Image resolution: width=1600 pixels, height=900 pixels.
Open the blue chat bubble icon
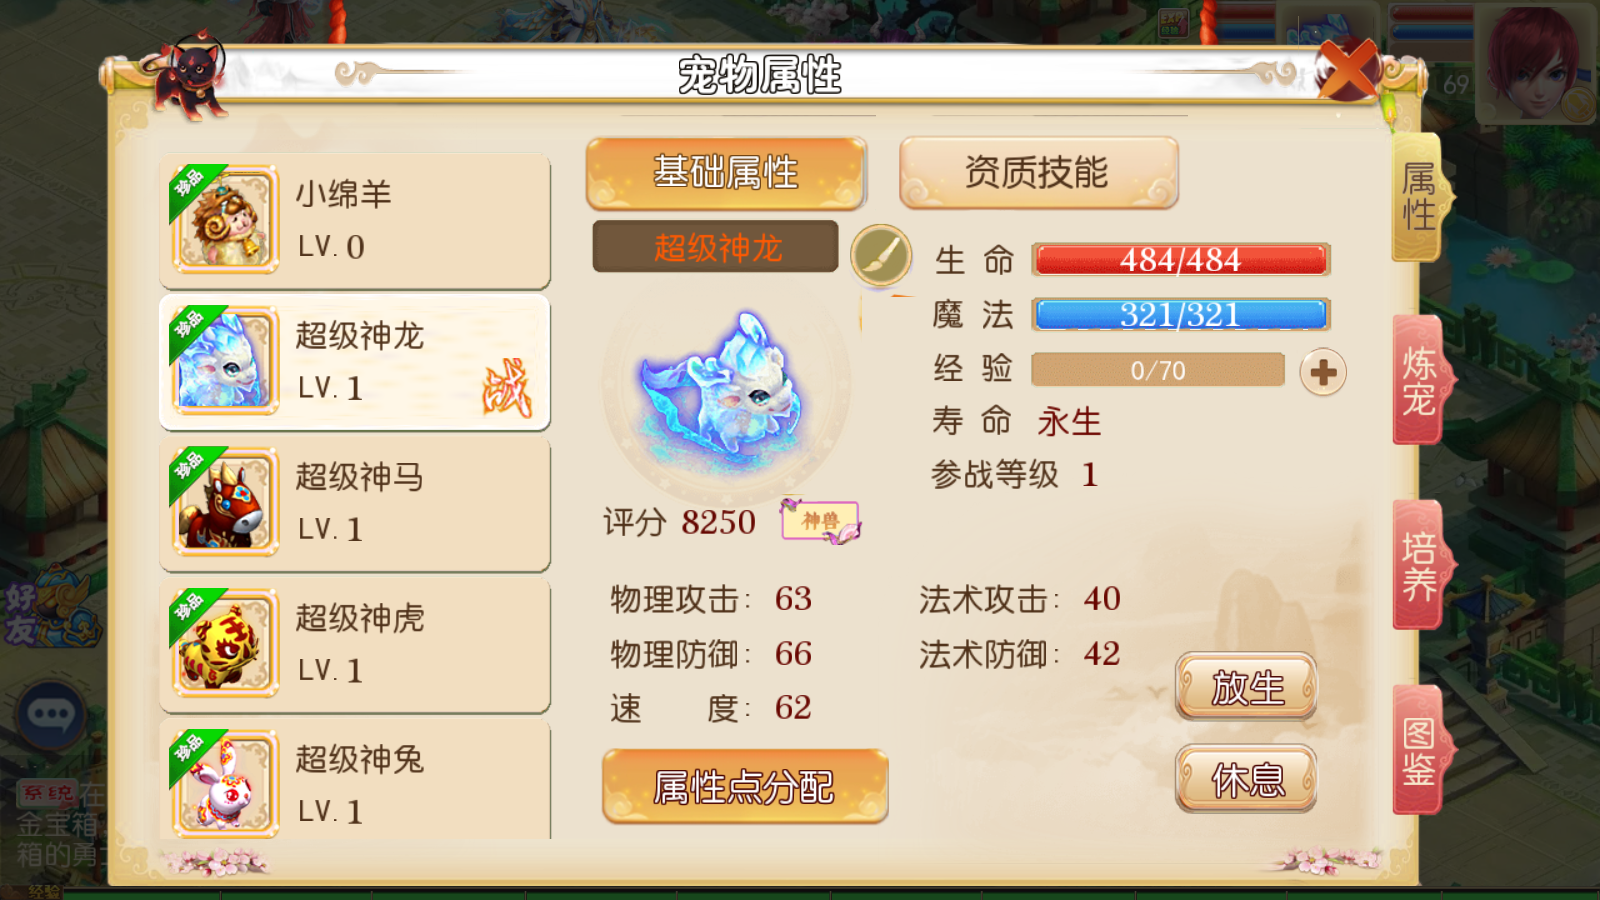tap(51, 714)
